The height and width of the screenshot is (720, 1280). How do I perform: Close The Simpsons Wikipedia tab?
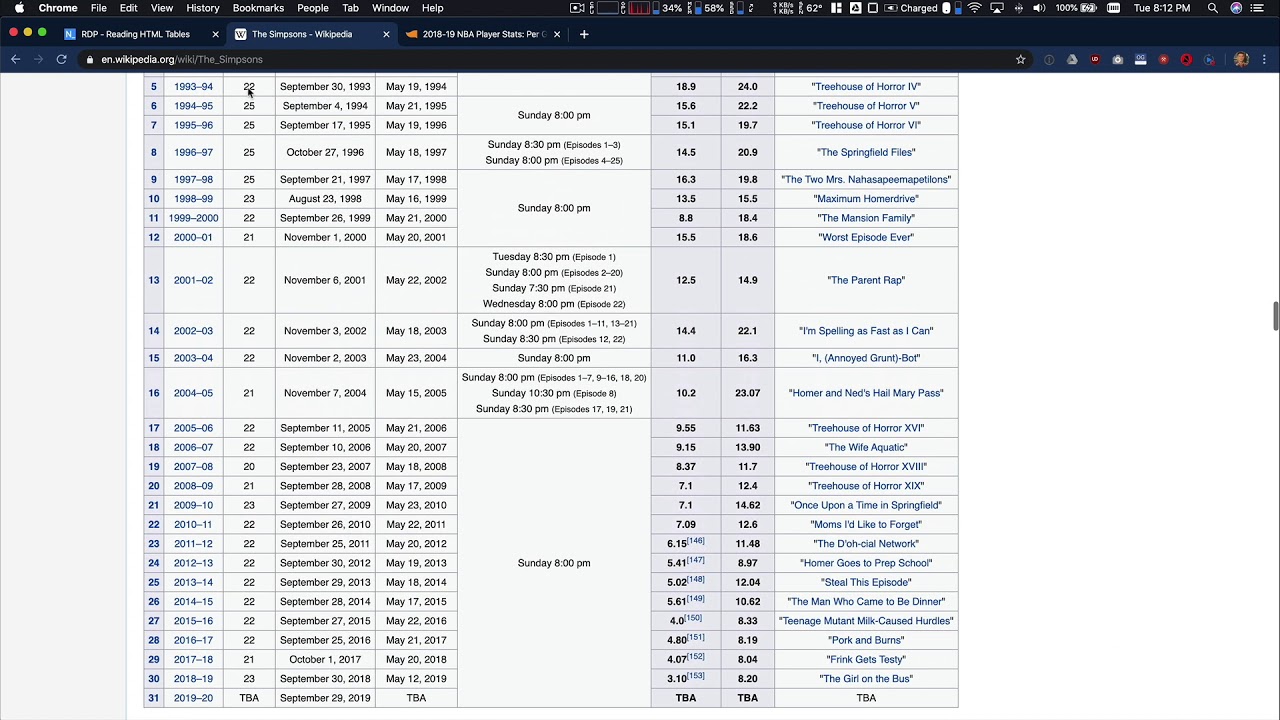(386, 34)
